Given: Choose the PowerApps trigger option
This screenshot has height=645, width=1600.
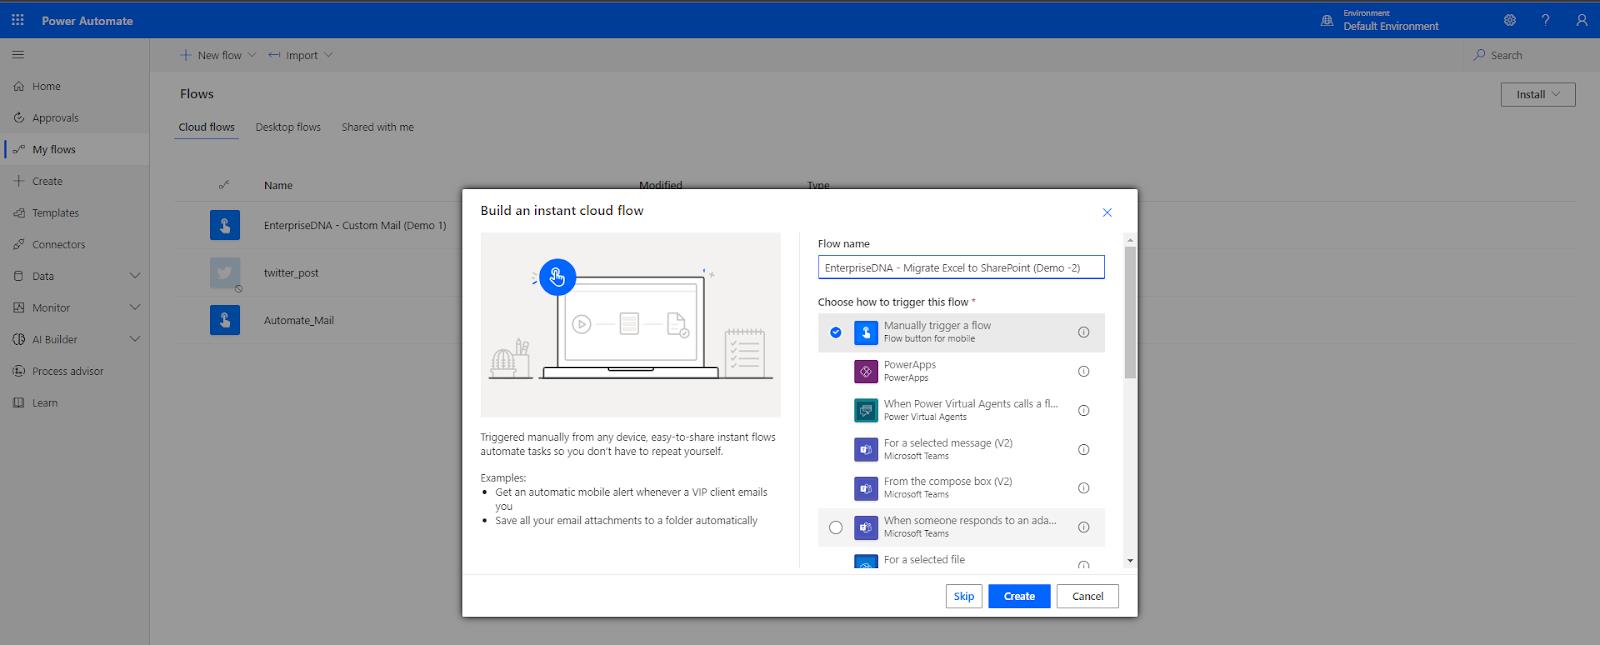Looking at the screenshot, I should [961, 371].
